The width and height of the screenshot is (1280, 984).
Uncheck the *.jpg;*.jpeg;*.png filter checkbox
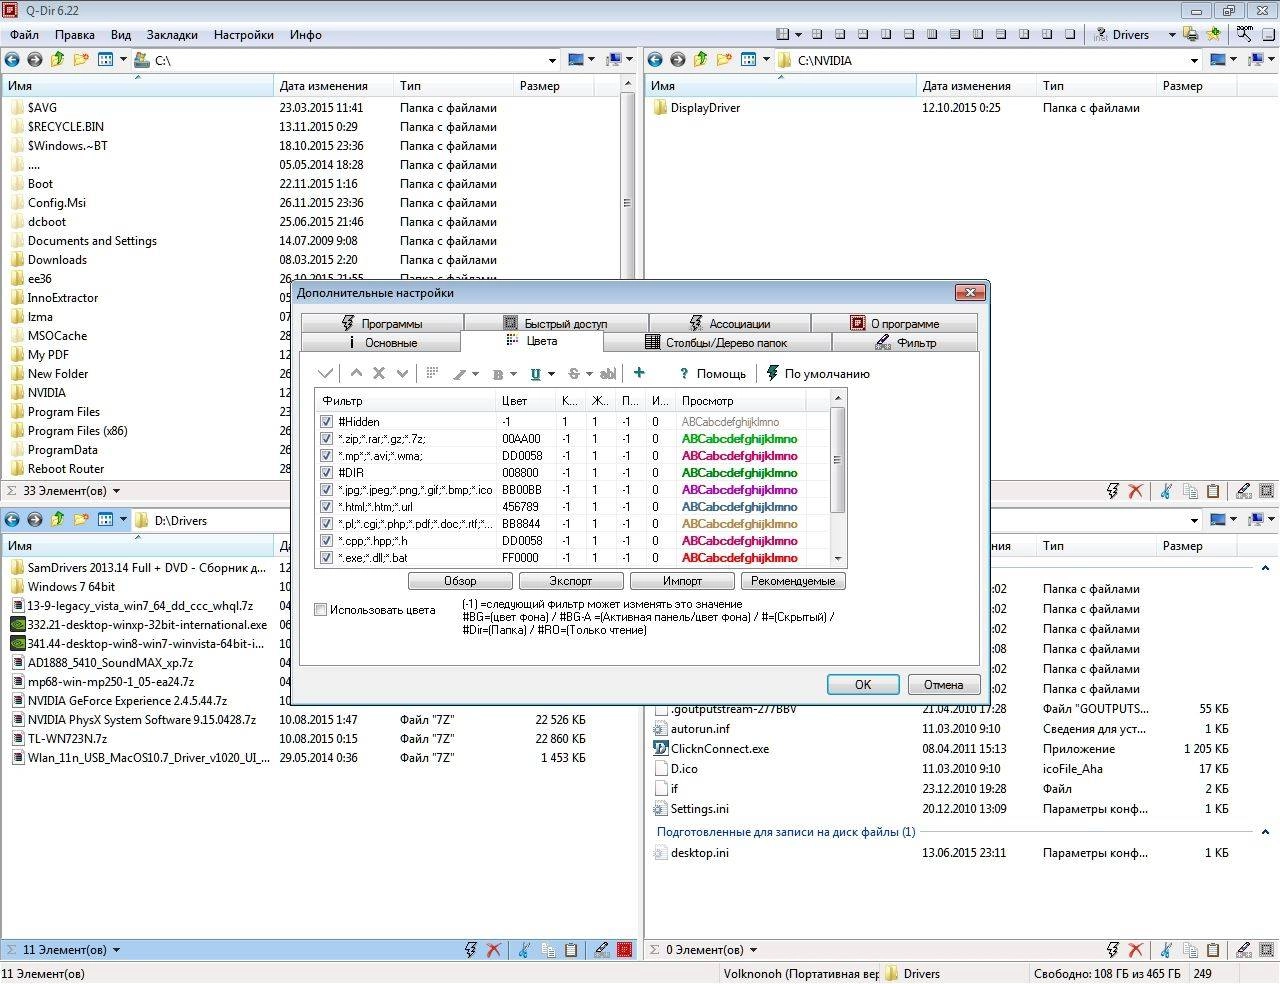(x=326, y=490)
